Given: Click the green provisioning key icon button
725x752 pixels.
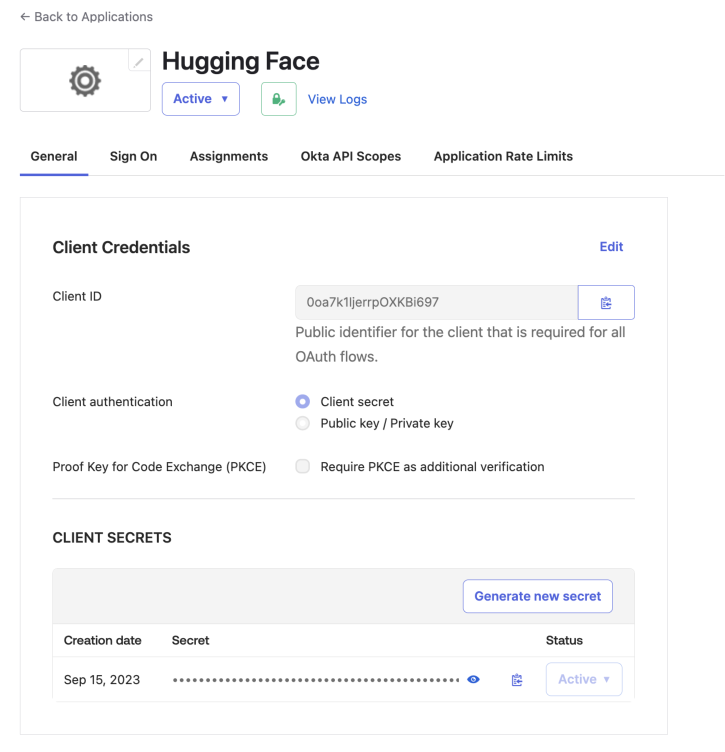Looking at the screenshot, I should [x=279, y=99].
